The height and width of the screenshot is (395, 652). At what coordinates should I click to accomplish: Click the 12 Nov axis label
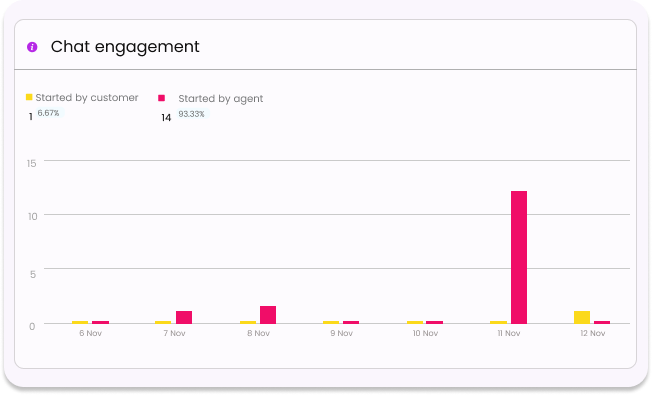[x=593, y=333]
